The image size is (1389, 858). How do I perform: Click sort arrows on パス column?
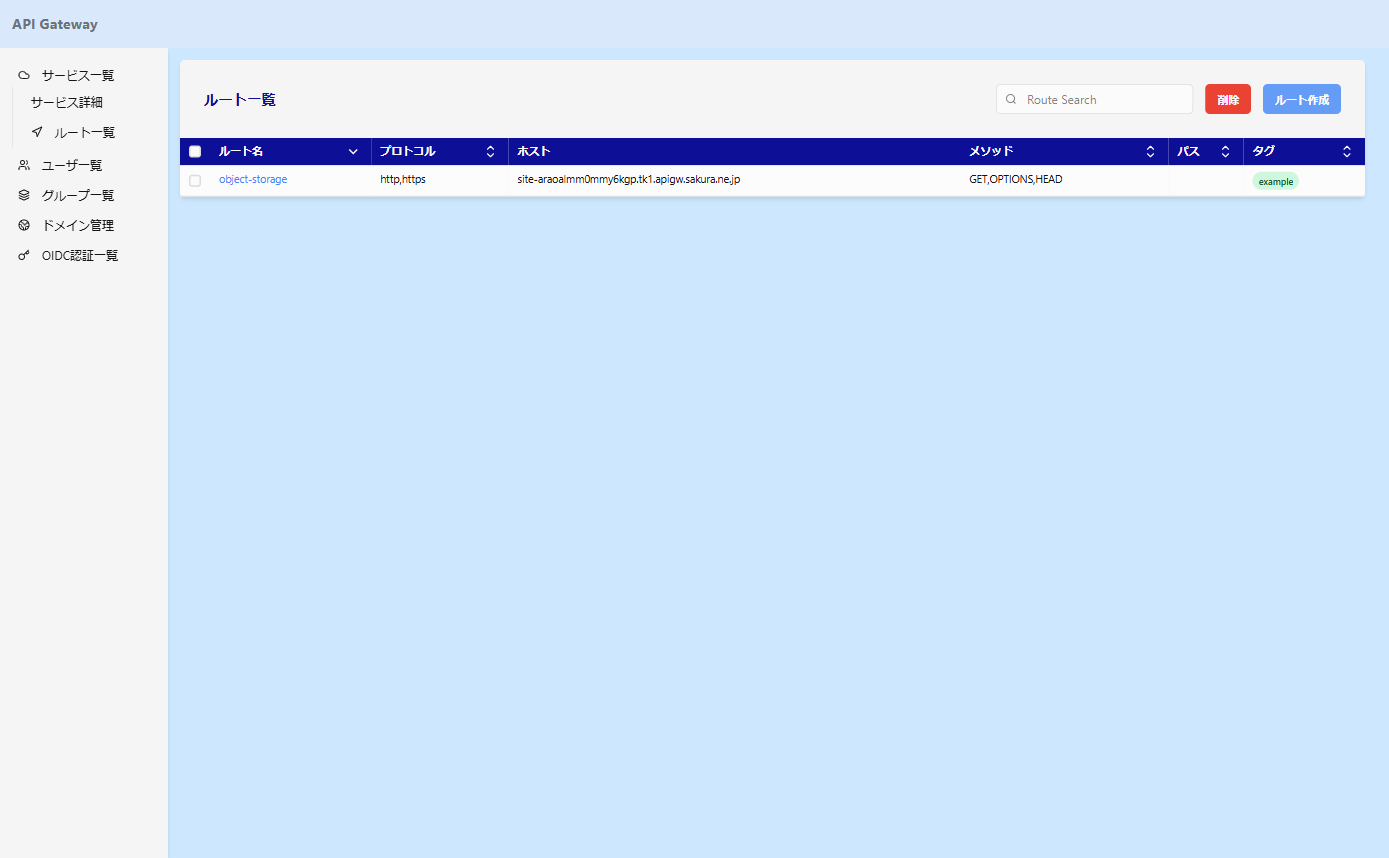click(x=1225, y=152)
